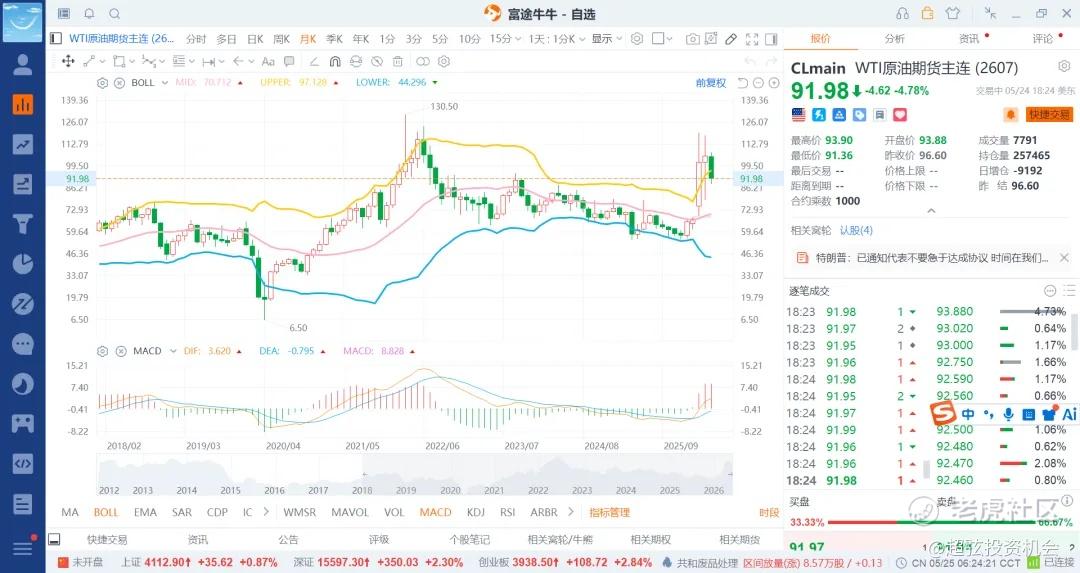Screen dimensions: 1080x573
Task: Click the trash icon to delete drawings
Action: click(397, 61)
